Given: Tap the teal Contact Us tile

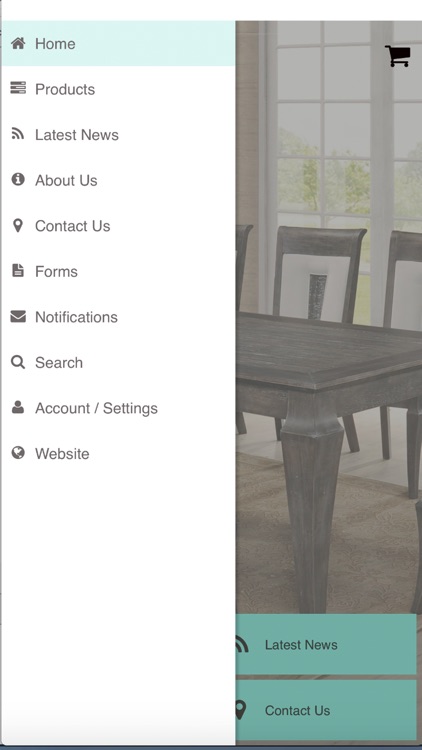Looking at the screenshot, I should click(x=326, y=710).
